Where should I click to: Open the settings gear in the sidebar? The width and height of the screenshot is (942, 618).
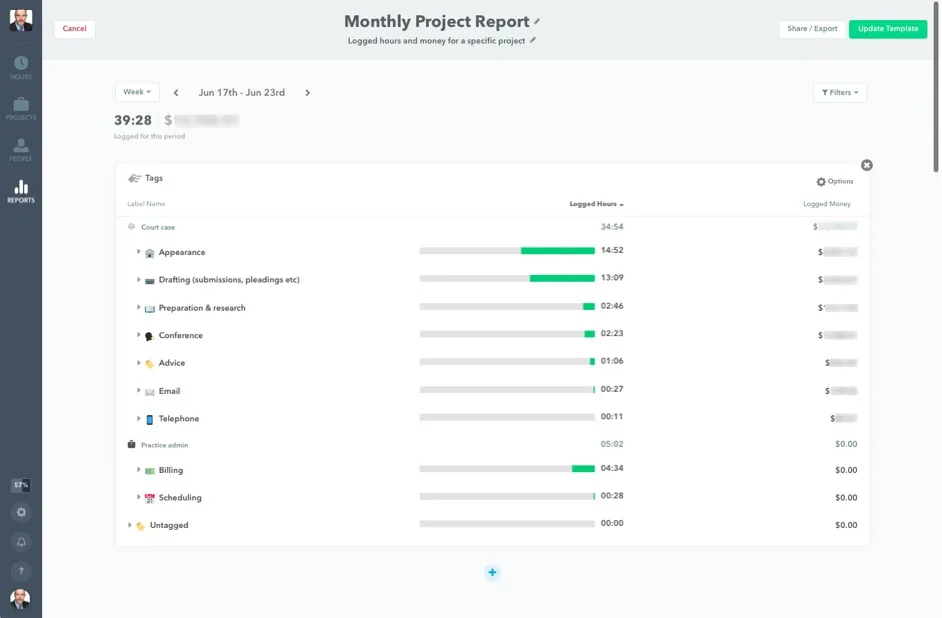20,512
